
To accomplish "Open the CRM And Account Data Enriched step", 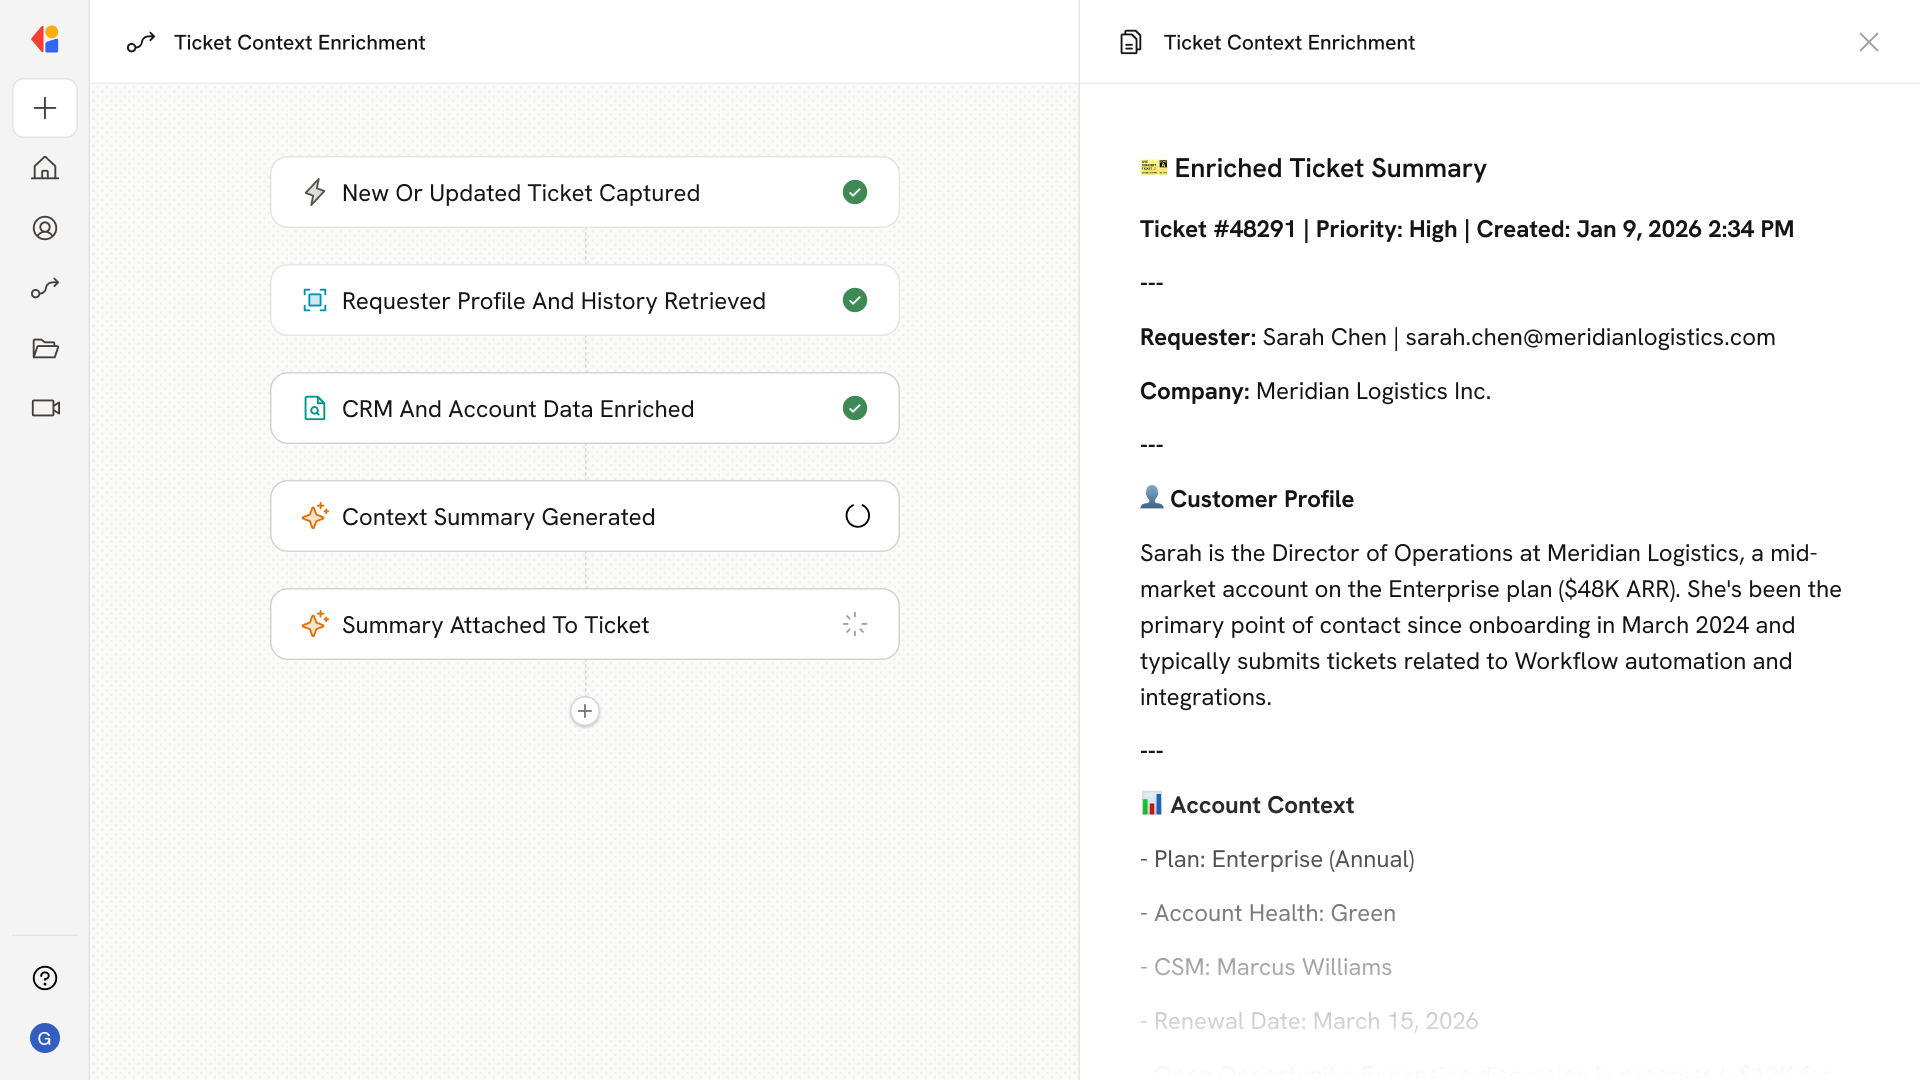I will (517, 409).
